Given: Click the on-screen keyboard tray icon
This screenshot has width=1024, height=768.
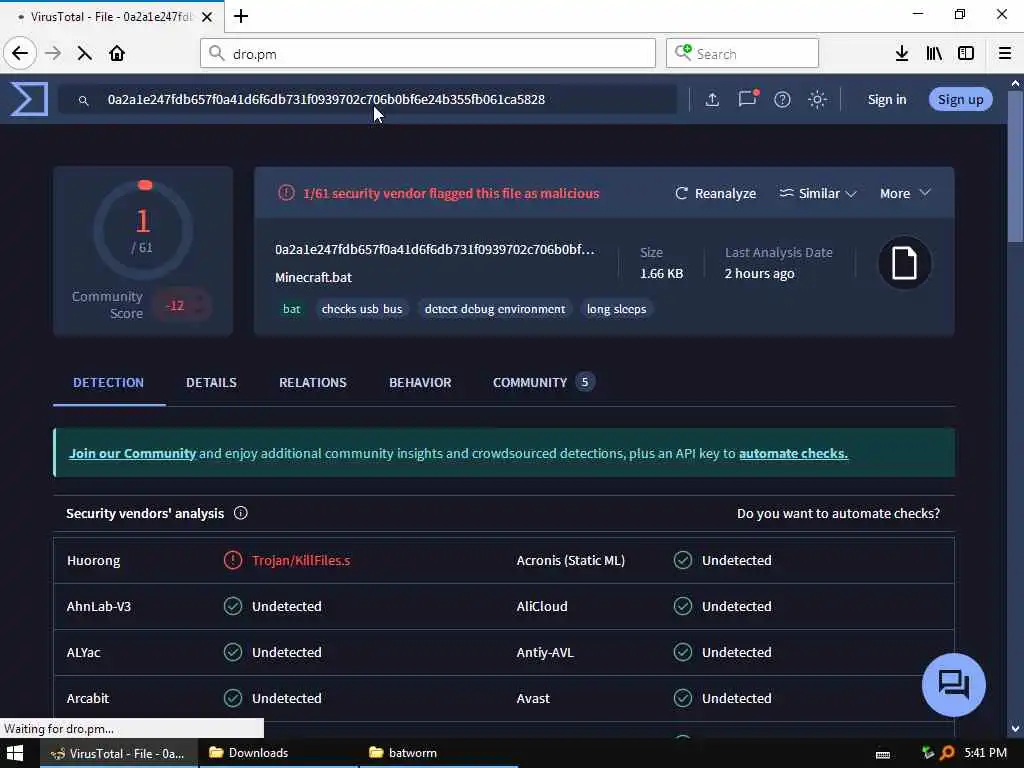Looking at the screenshot, I should pyautogui.click(x=883, y=754).
